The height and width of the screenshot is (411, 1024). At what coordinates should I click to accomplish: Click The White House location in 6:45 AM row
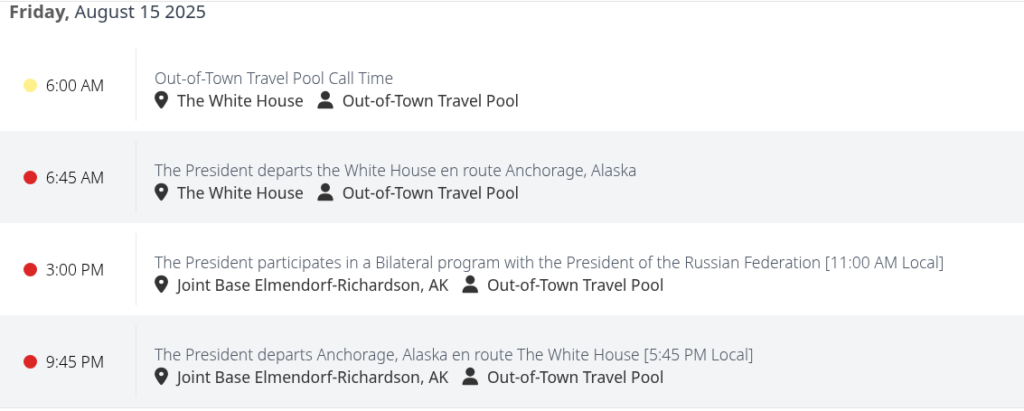(240, 193)
